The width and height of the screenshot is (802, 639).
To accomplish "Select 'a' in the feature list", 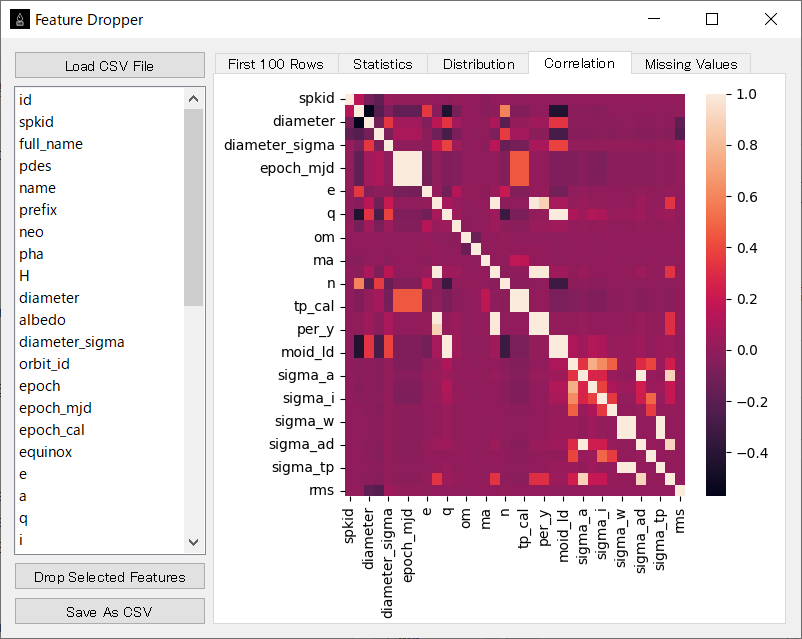I will pos(100,496).
